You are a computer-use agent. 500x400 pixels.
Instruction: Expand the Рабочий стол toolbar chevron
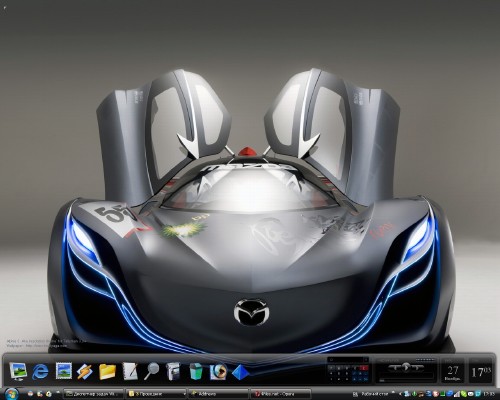click(393, 392)
